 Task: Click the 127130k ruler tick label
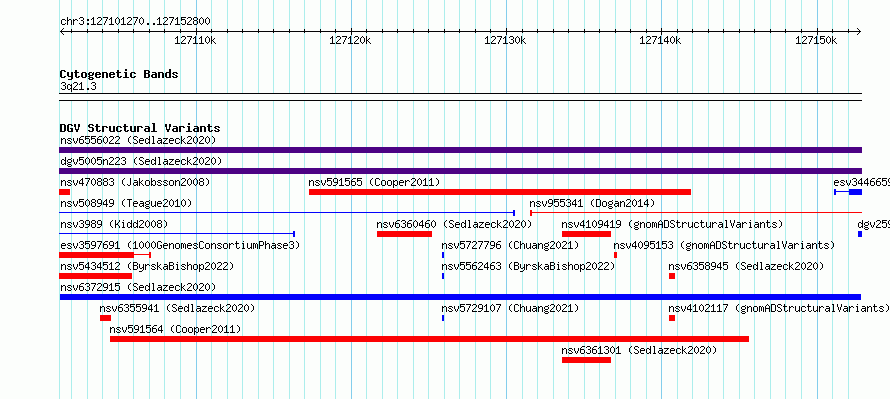tap(505, 41)
